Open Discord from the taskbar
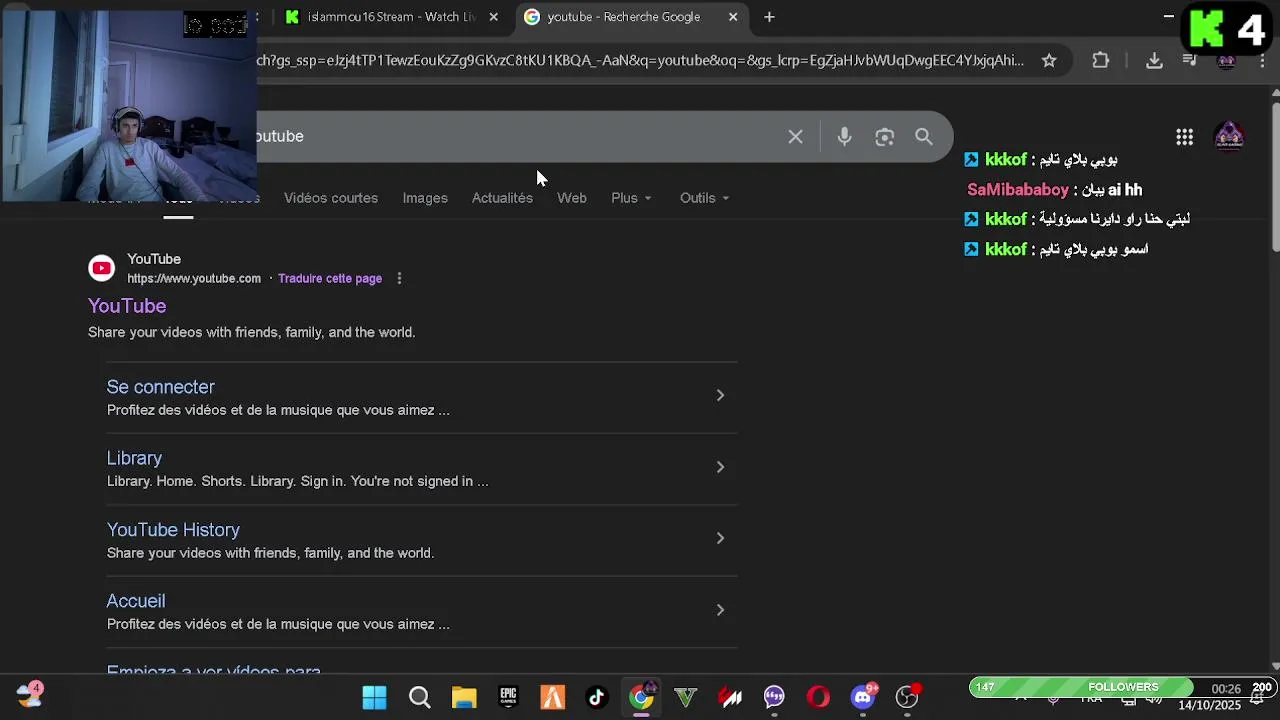Image resolution: width=1280 pixels, height=720 pixels. (x=863, y=697)
